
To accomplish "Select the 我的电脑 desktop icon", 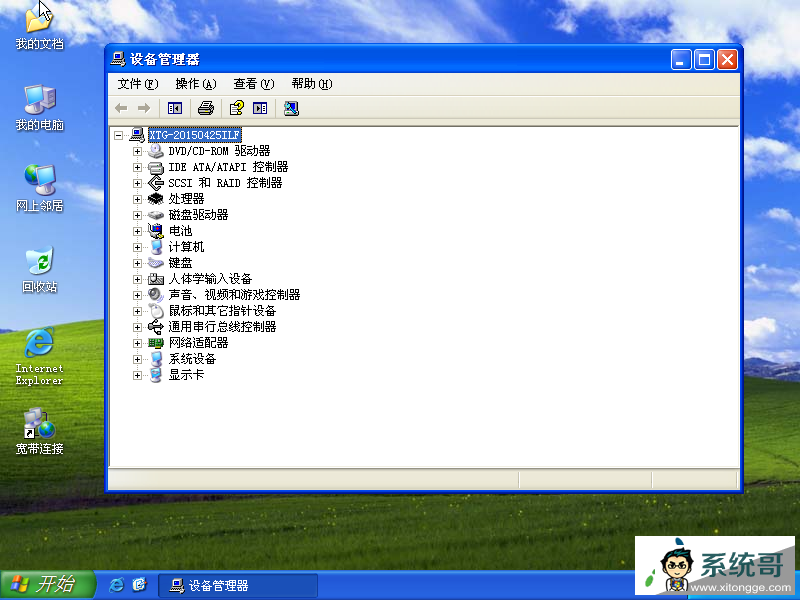I will click(x=40, y=107).
